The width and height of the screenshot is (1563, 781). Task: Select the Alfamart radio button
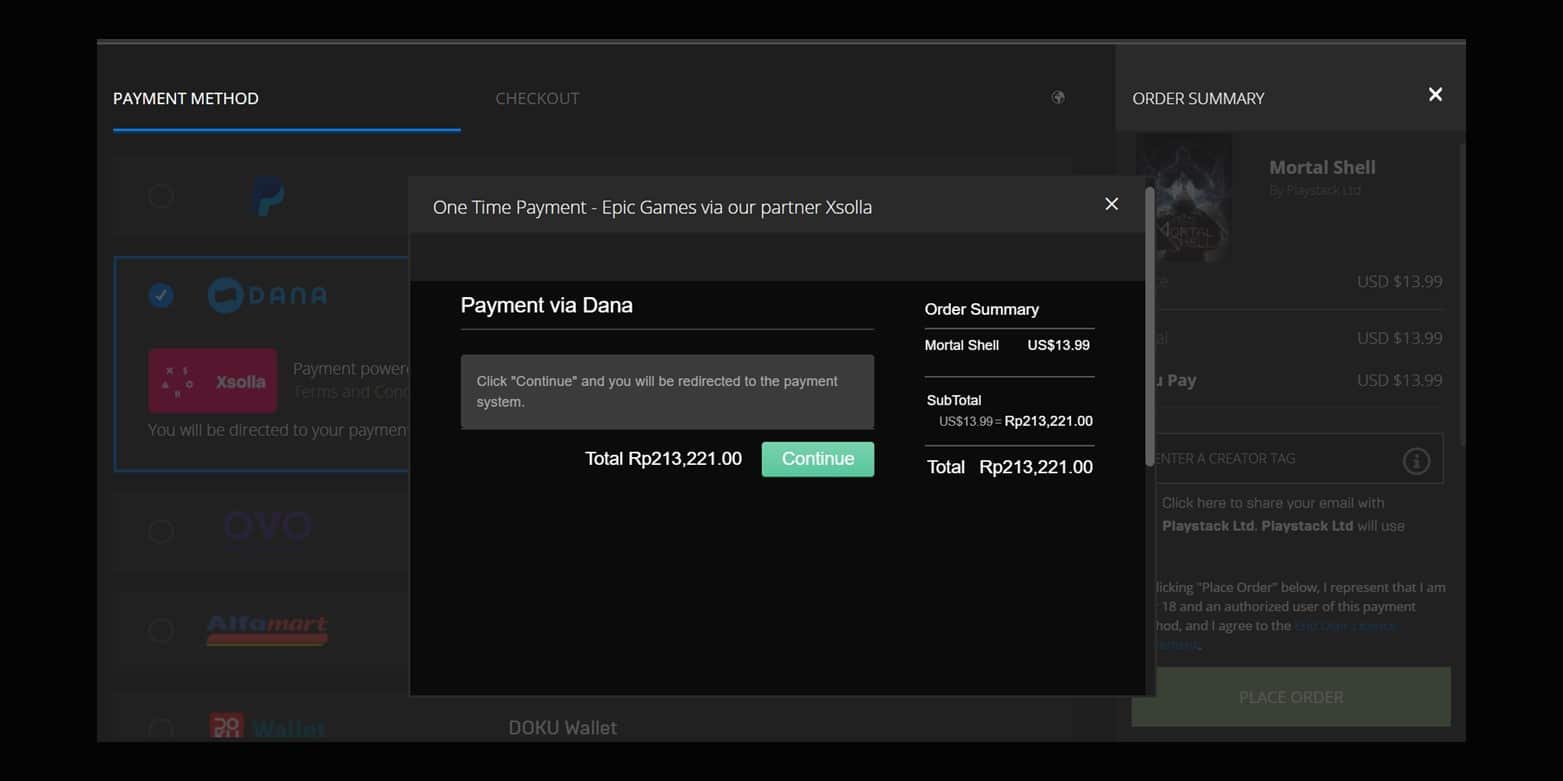coord(161,630)
